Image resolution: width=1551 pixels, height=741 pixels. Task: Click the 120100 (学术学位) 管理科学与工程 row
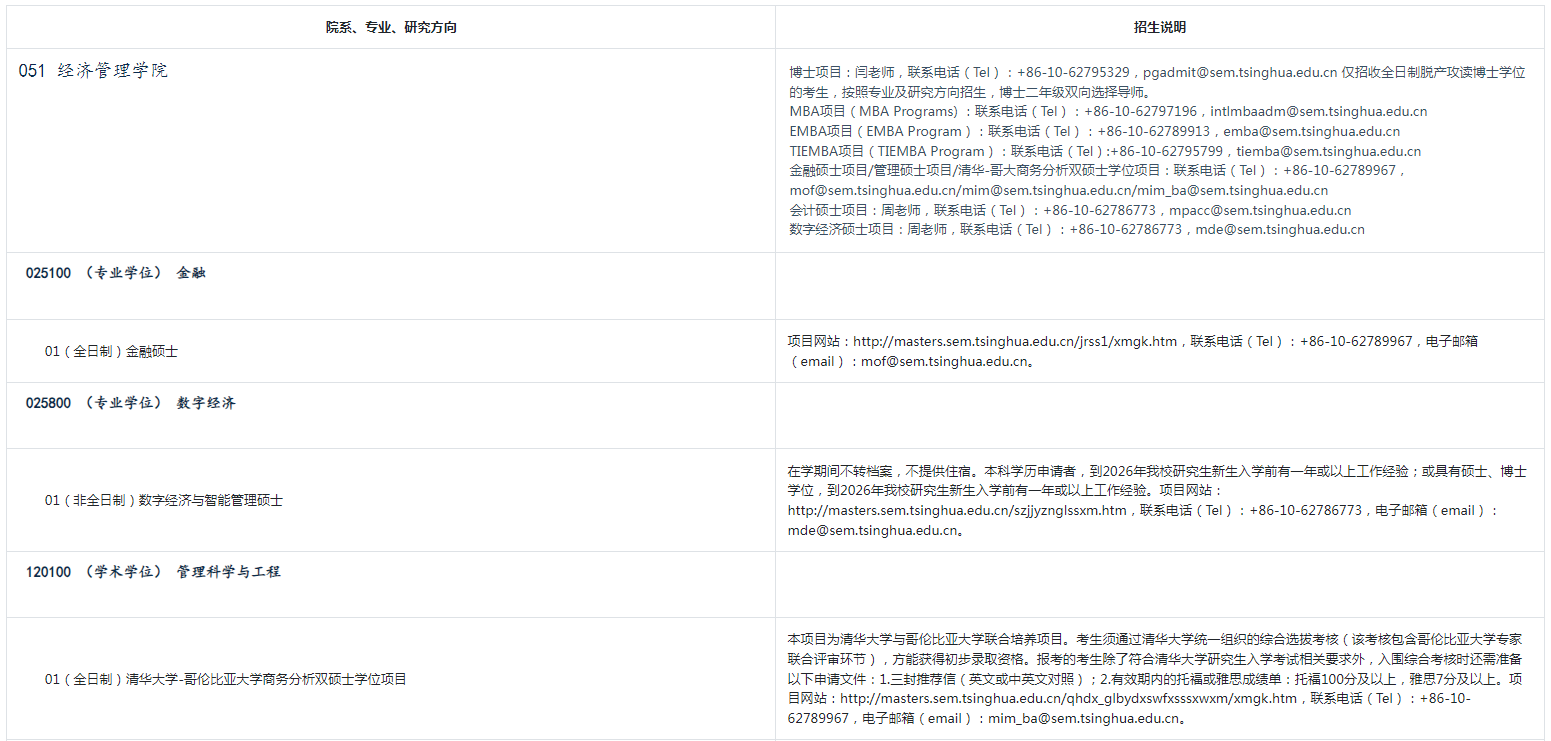pyautogui.click(x=153, y=572)
